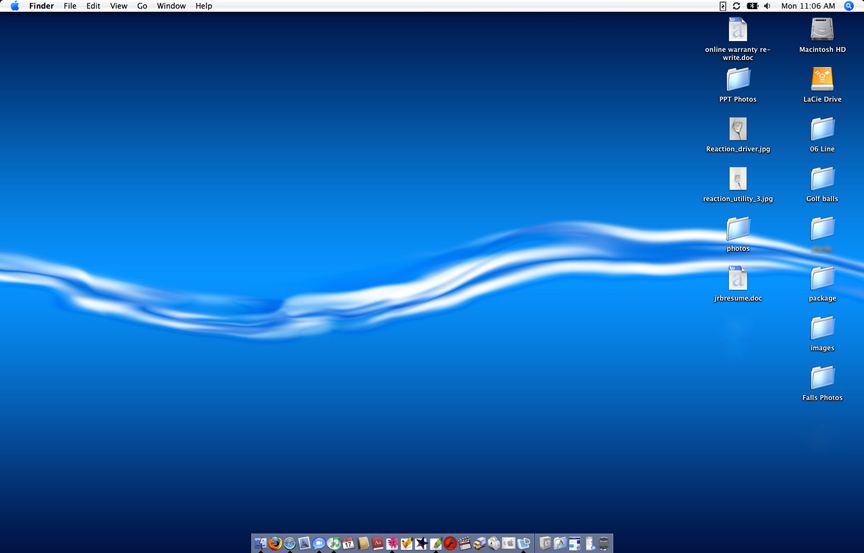The width and height of the screenshot is (864, 553).
Task: Select the Reaction_driver.jpg file
Action: (738, 129)
